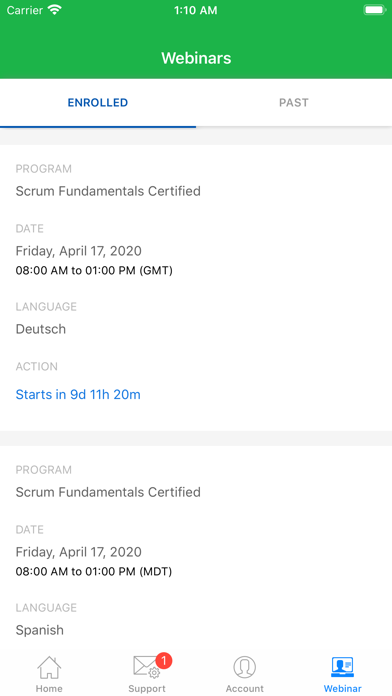Tap the Deutsch language value

[x=41, y=329]
